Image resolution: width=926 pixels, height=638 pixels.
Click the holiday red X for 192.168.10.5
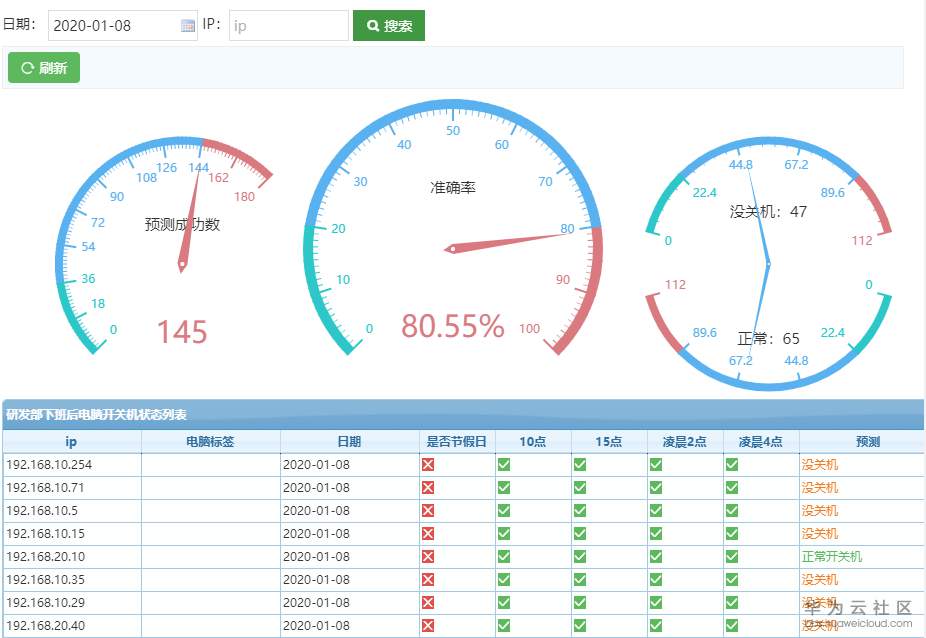pos(428,510)
